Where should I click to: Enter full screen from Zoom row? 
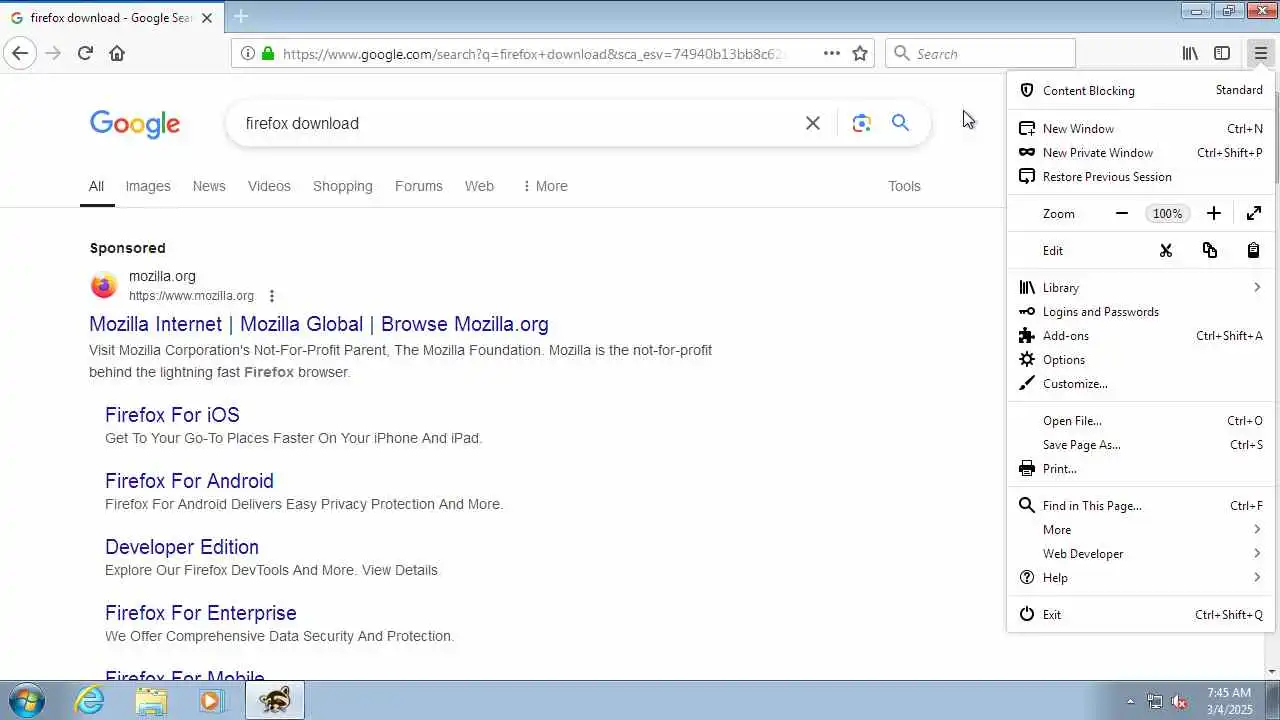(1254, 213)
